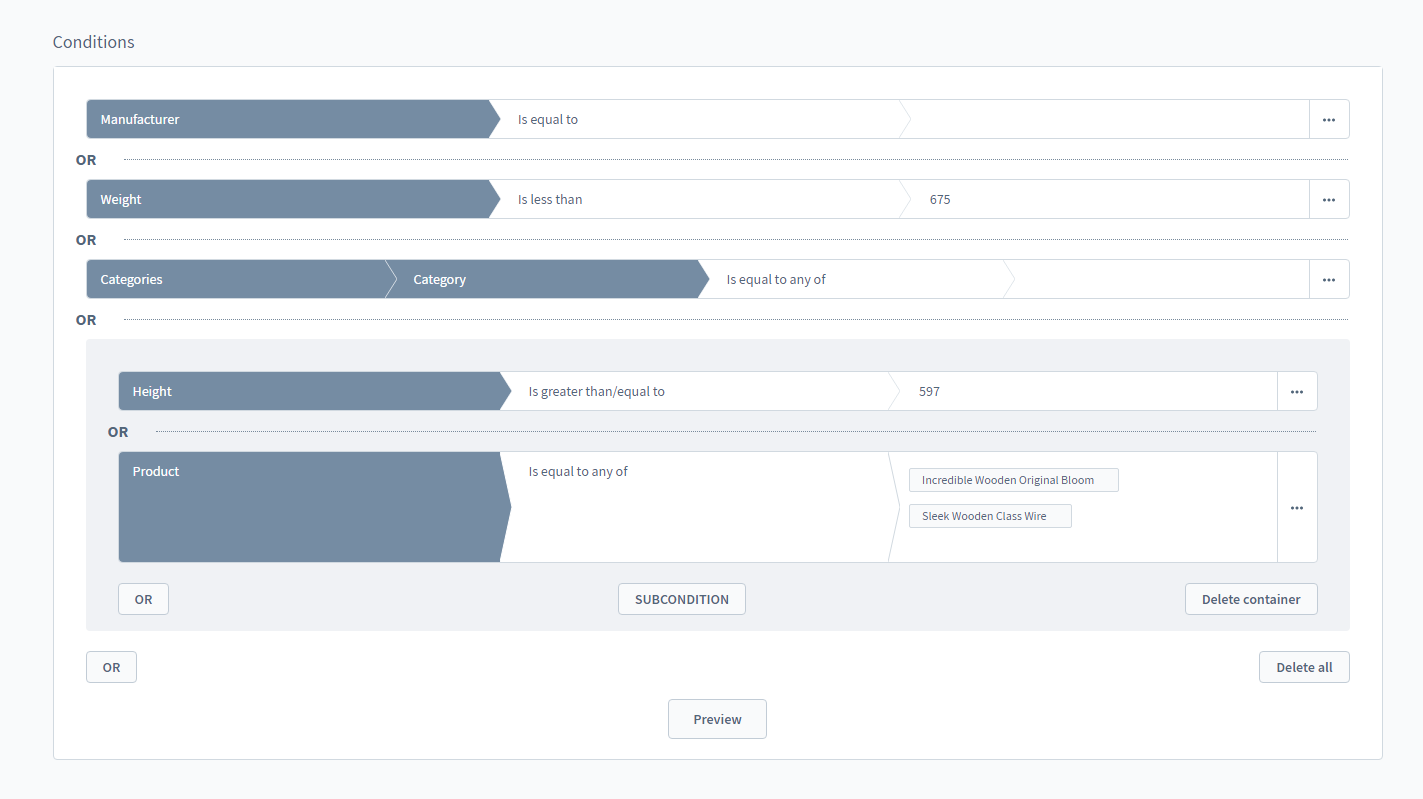
Task: Open the Manufacturer condition type selector
Action: (x=280, y=118)
